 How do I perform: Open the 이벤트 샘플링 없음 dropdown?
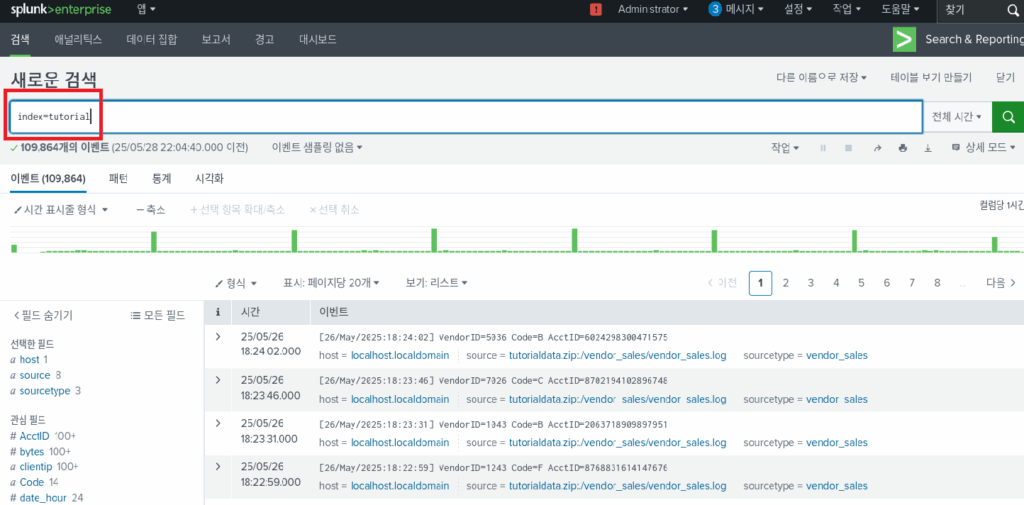[x=317, y=148]
